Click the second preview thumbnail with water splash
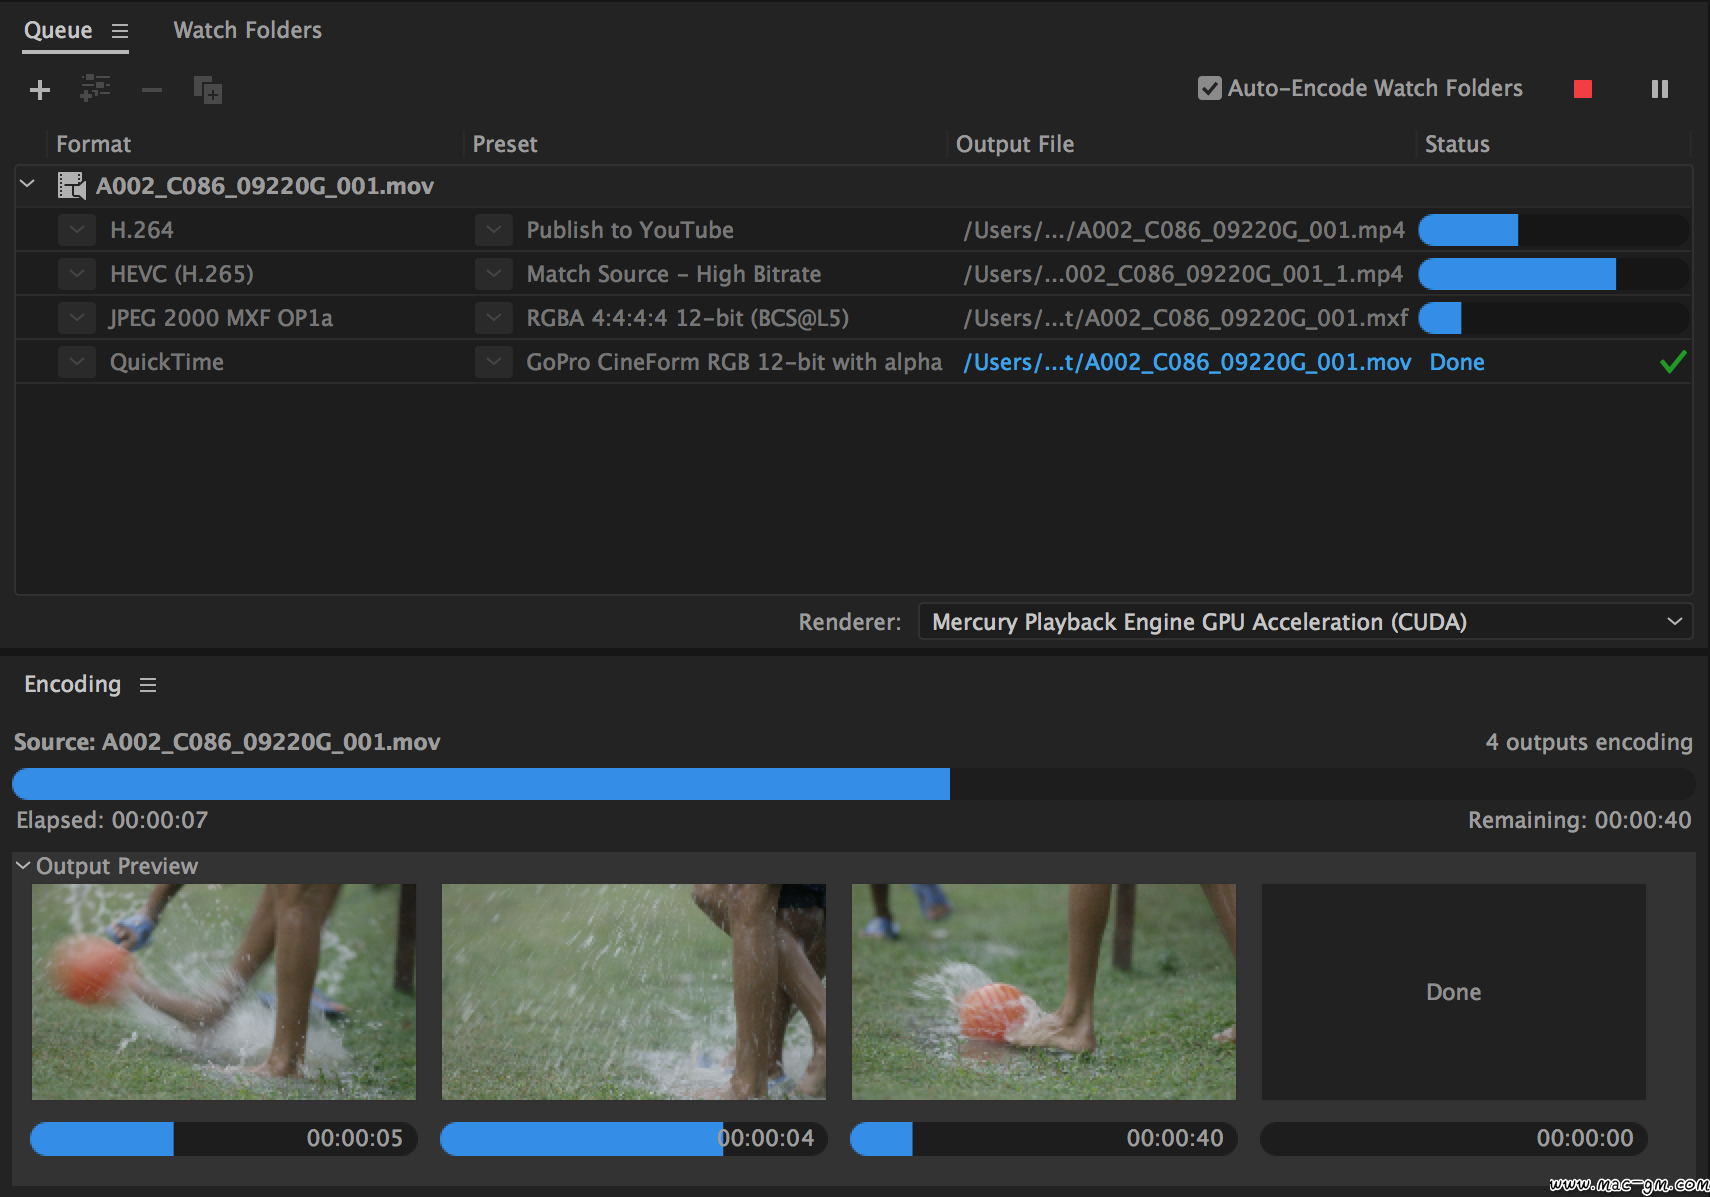1710x1197 pixels. pyautogui.click(x=634, y=992)
